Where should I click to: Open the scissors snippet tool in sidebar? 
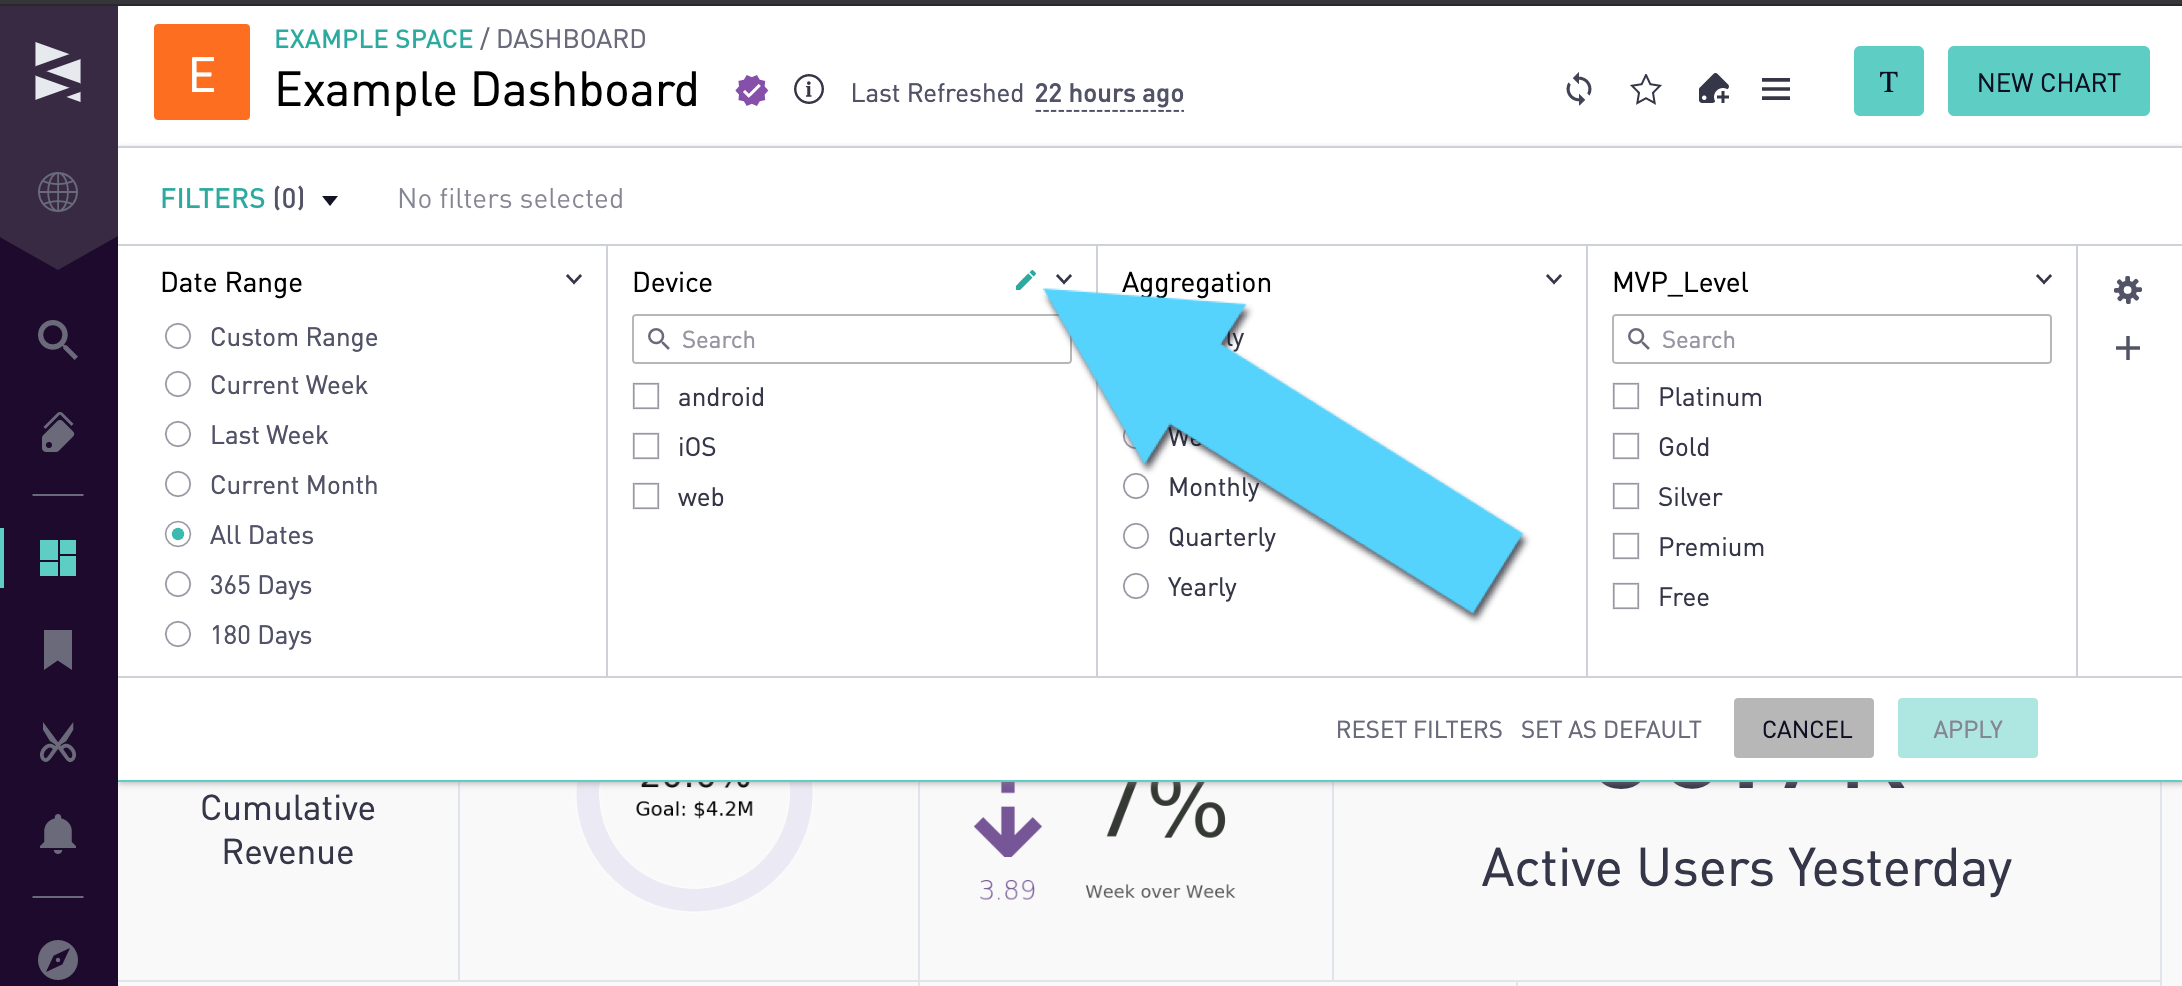click(57, 742)
